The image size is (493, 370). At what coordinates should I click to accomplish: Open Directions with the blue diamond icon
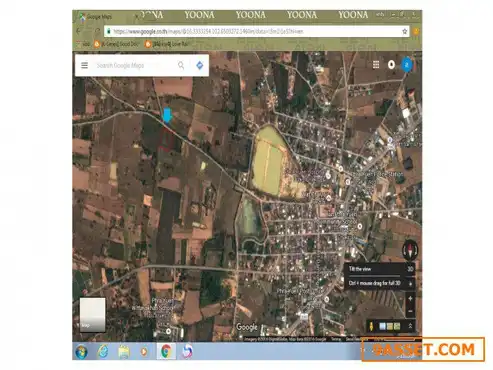tap(200, 65)
